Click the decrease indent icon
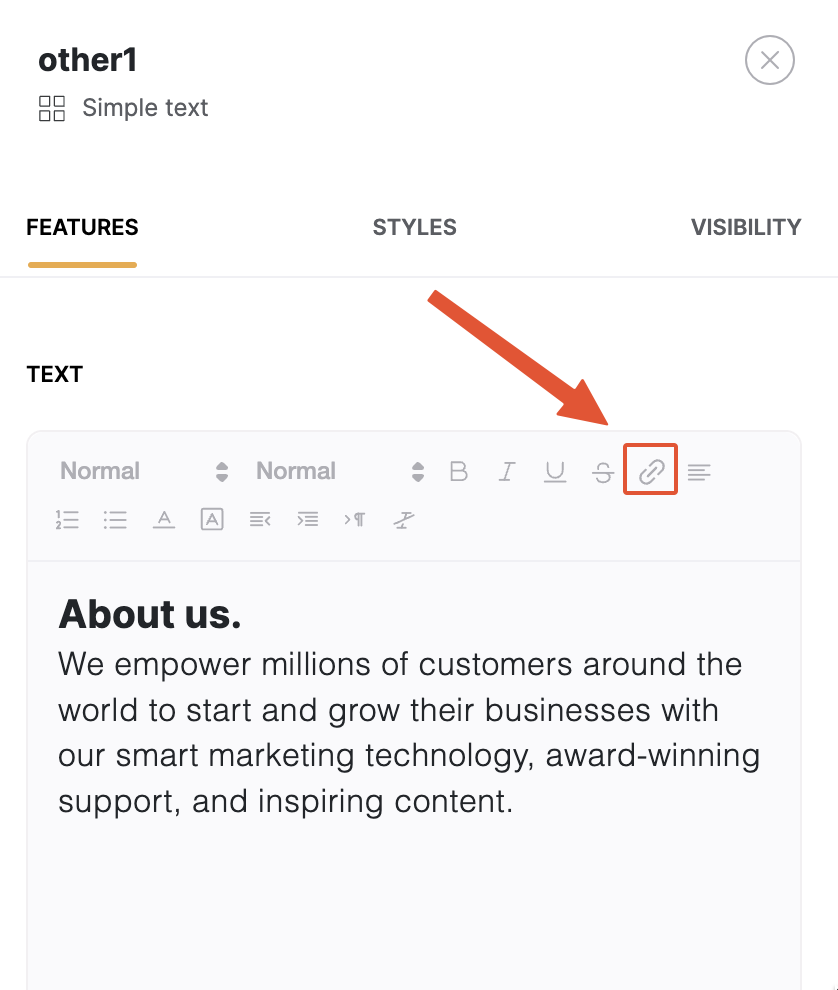The height and width of the screenshot is (990, 838). (x=259, y=519)
